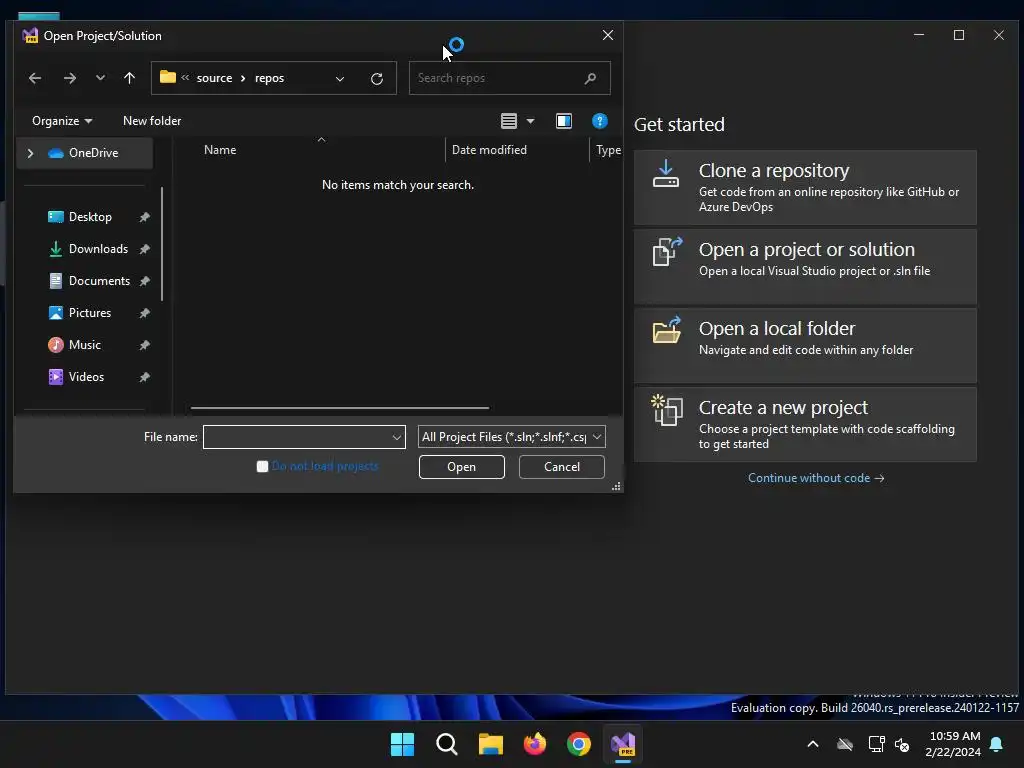The image size is (1024, 768).
Task: Choose Open a local folder card
Action: 805,345
